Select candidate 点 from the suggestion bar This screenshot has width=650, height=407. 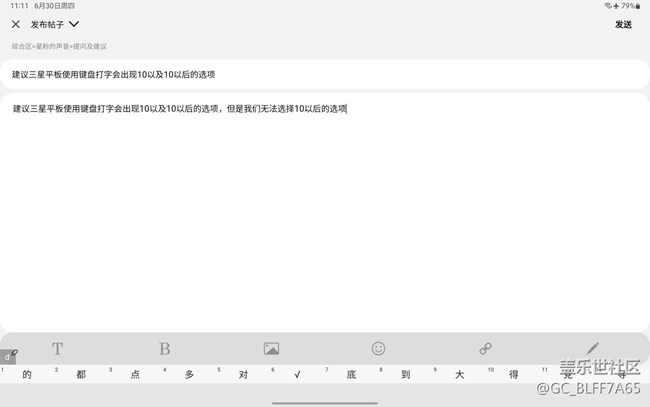[x=135, y=375]
